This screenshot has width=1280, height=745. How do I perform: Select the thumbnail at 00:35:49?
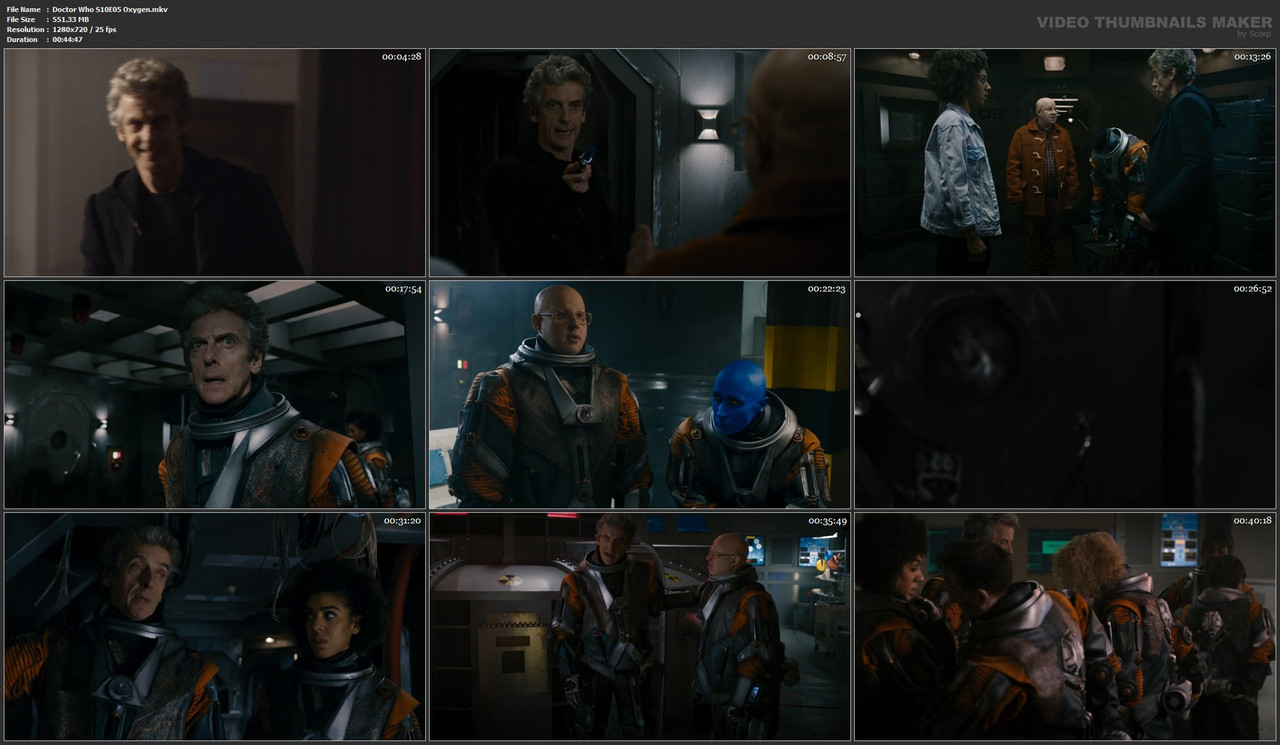point(640,626)
